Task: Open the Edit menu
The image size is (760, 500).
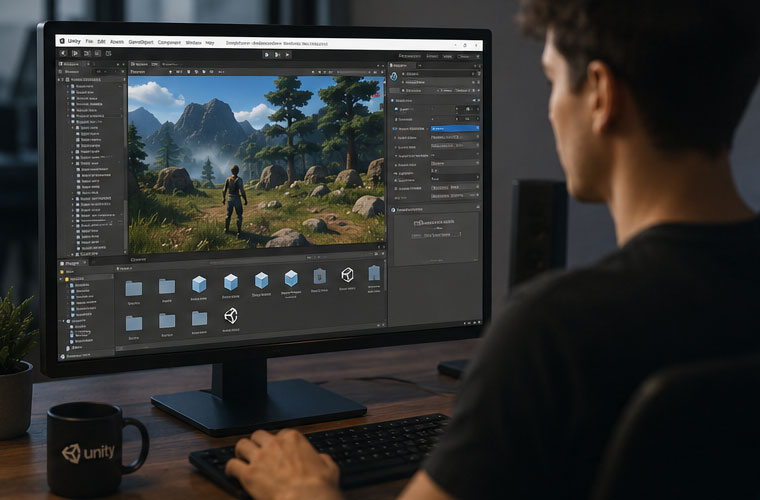Action: click(x=101, y=42)
